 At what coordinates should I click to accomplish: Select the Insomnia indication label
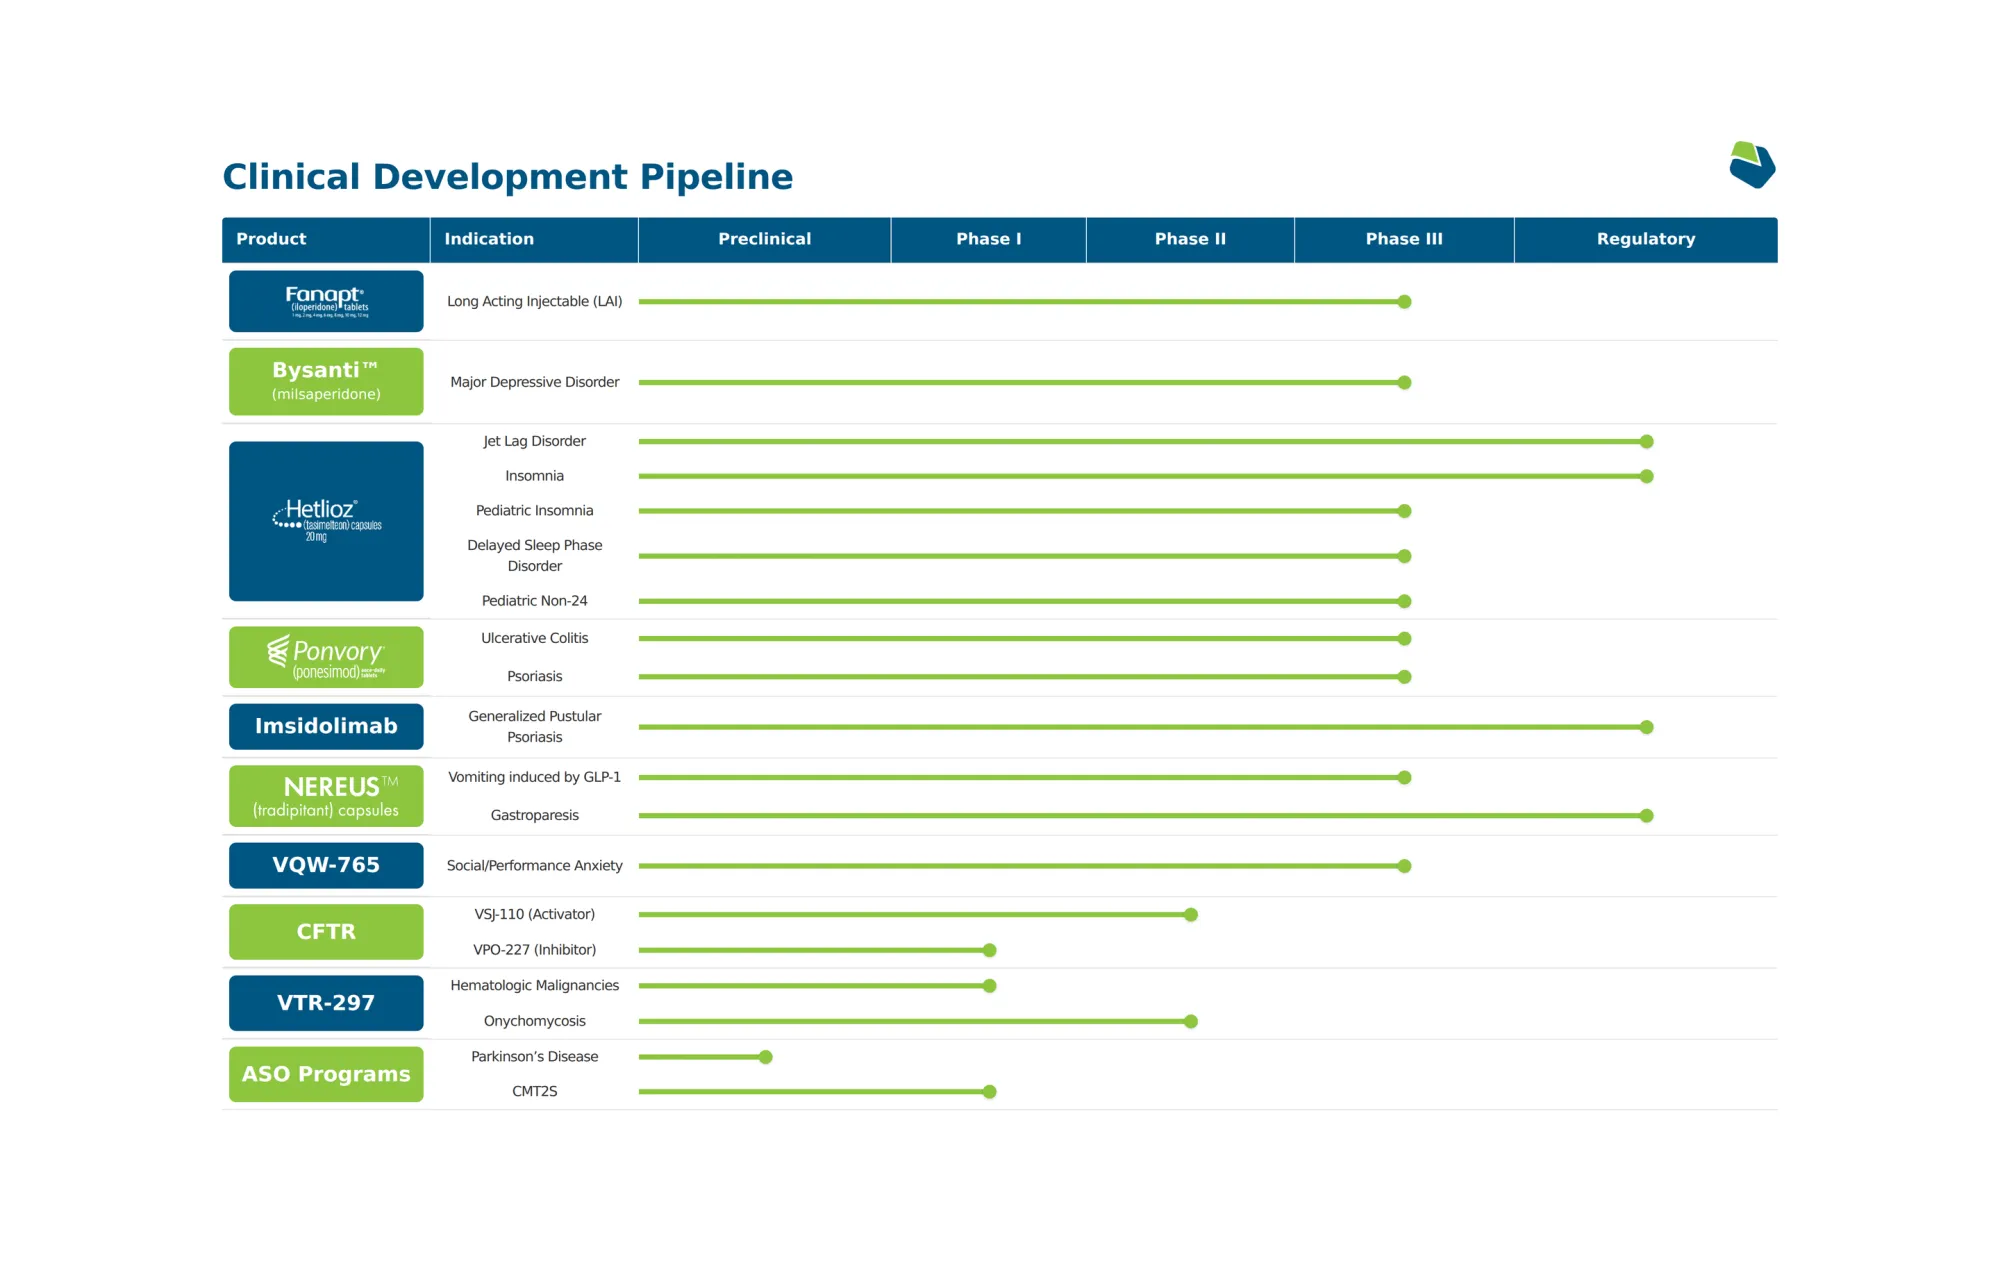[x=534, y=476]
